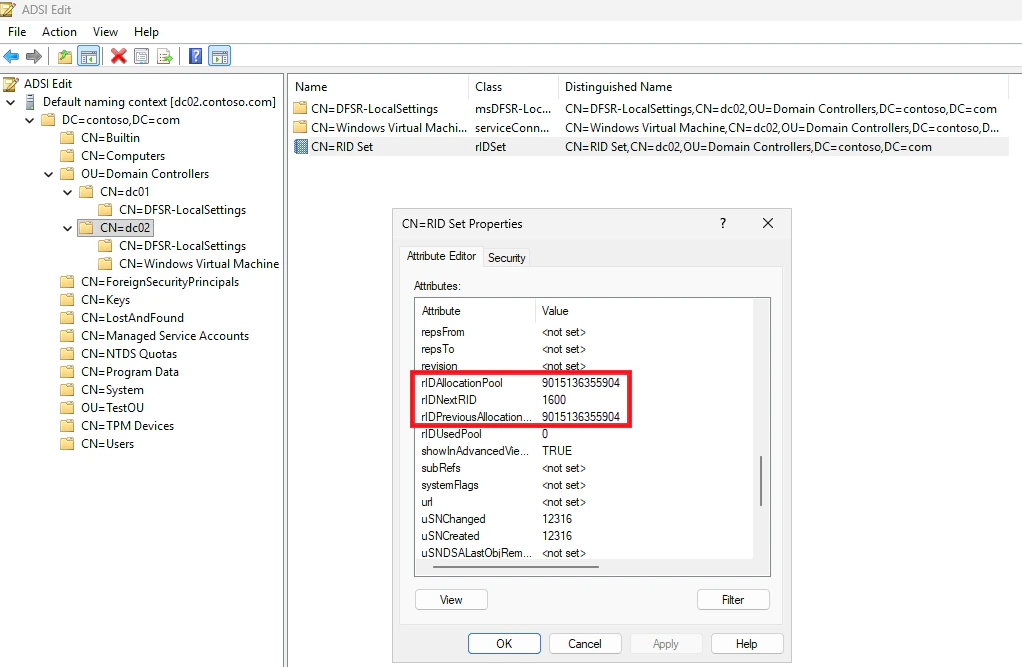
Task: Select the Attribute Editor tab
Action: click(x=441, y=256)
